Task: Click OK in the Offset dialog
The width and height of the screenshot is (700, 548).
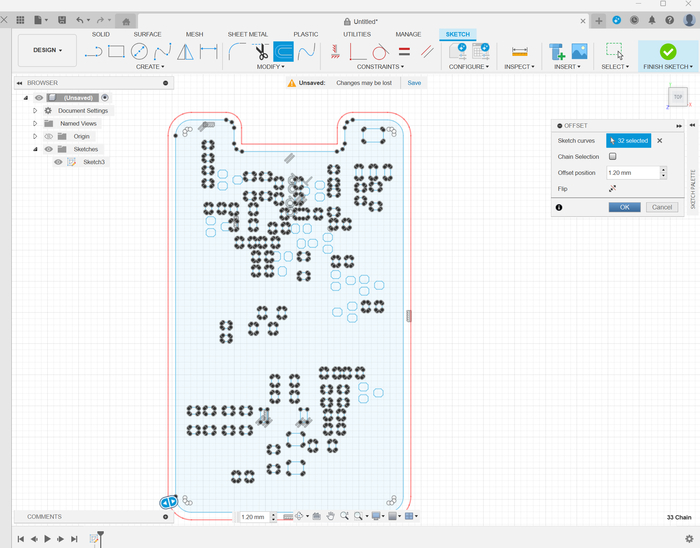Action: coord(624,207)
